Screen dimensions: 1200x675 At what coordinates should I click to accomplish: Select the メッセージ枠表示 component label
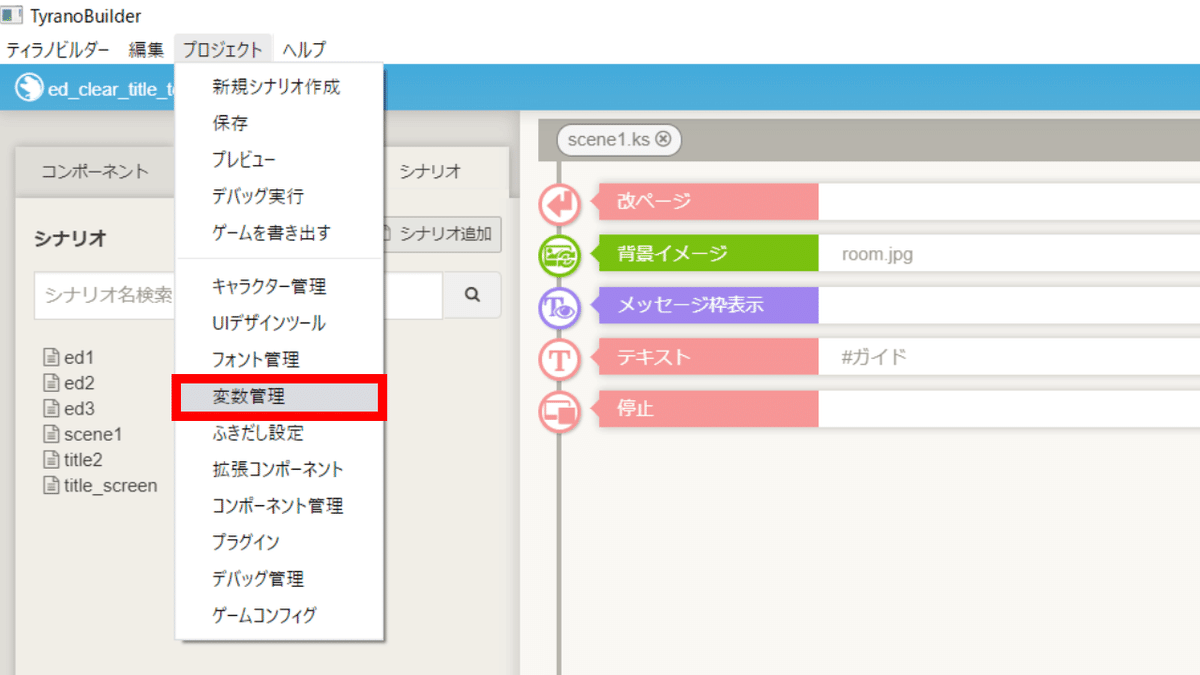point(705,305)
